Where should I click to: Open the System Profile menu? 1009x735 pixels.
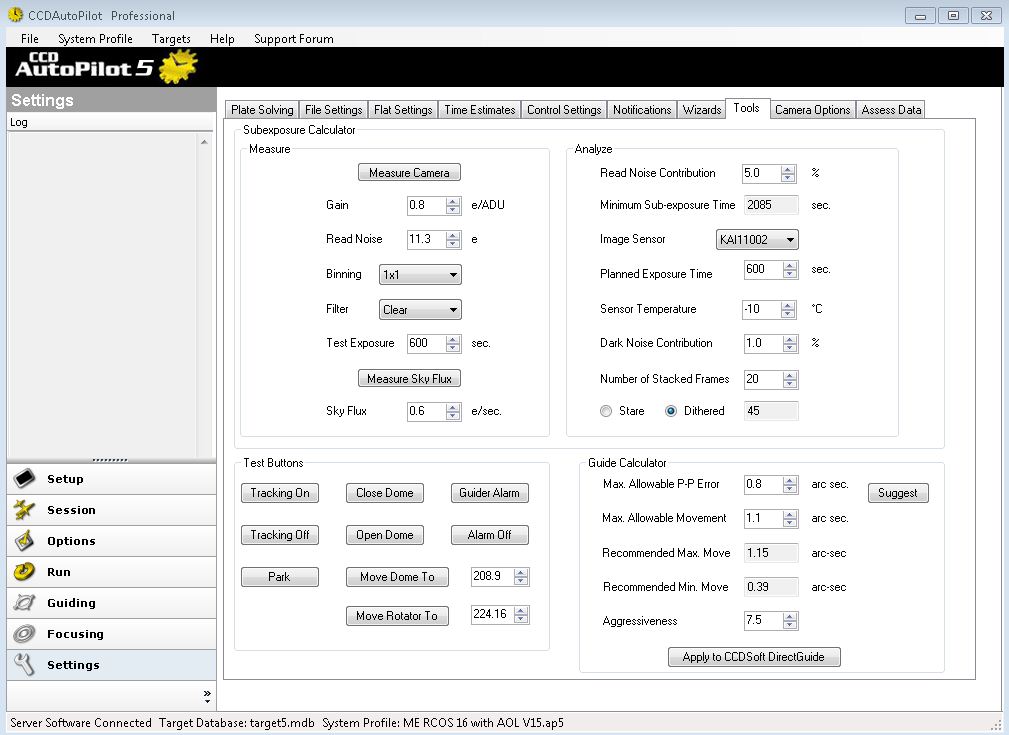coord(95,39)
